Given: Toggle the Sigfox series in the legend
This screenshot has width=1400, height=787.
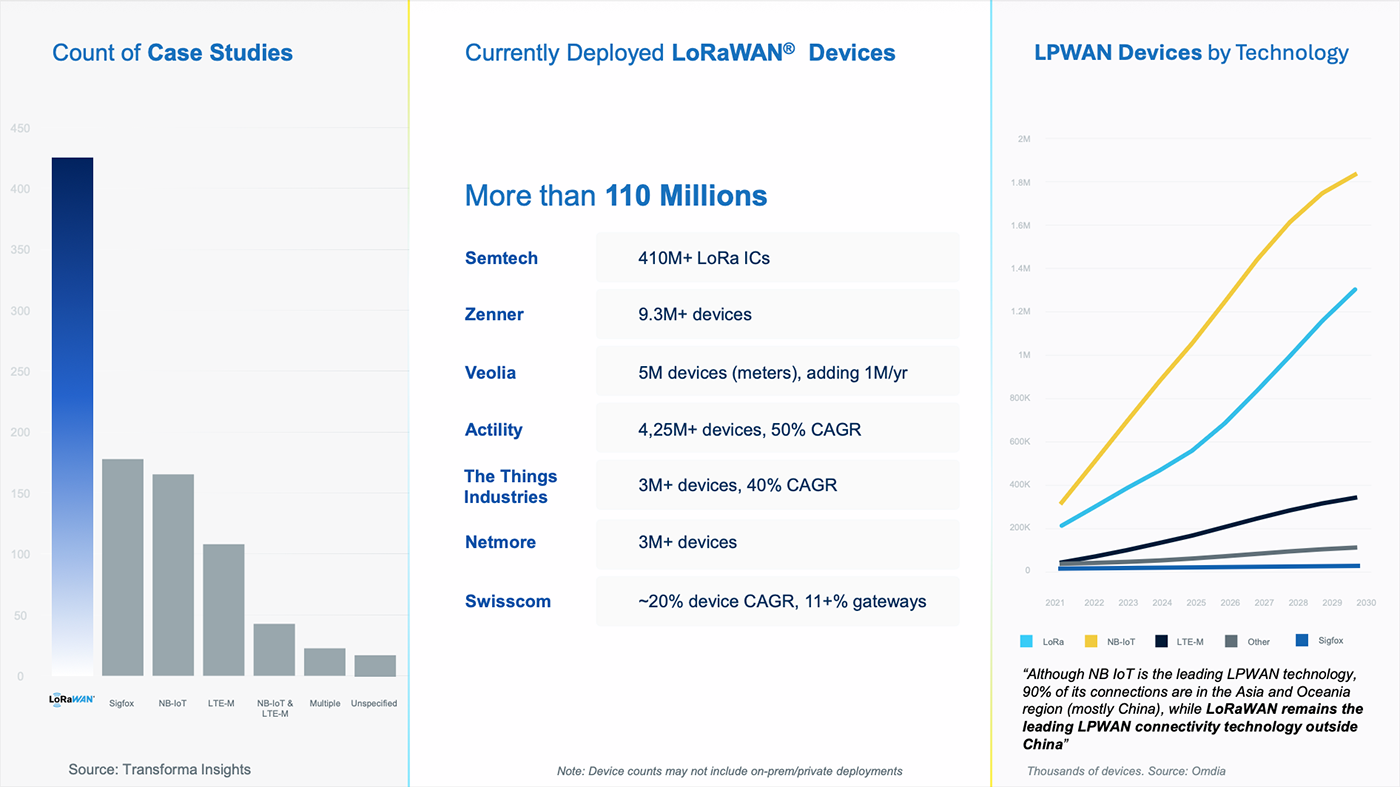Looking at the screenshot, I should pyautogui.click(x=1318, y=640).
